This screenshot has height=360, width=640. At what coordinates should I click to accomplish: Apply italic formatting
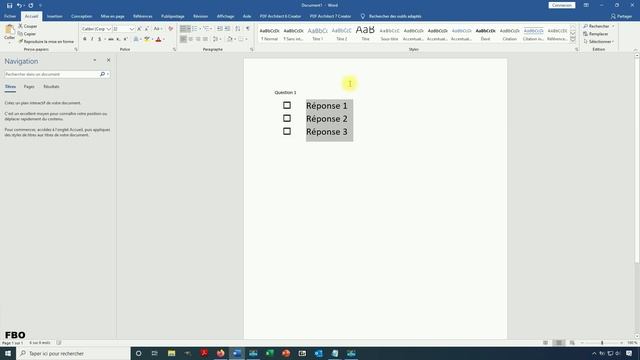[x=92, y=39]
